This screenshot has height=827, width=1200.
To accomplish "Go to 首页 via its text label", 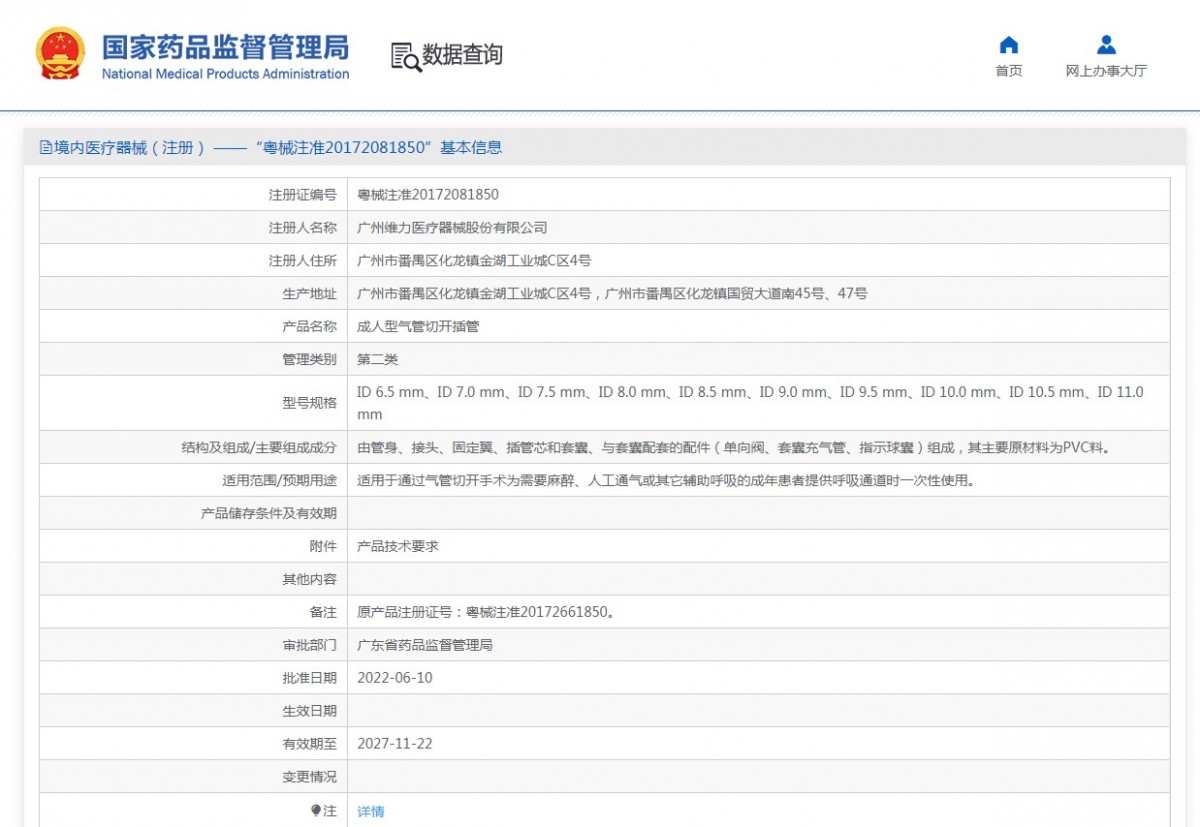I will [x=1009, y=71].
